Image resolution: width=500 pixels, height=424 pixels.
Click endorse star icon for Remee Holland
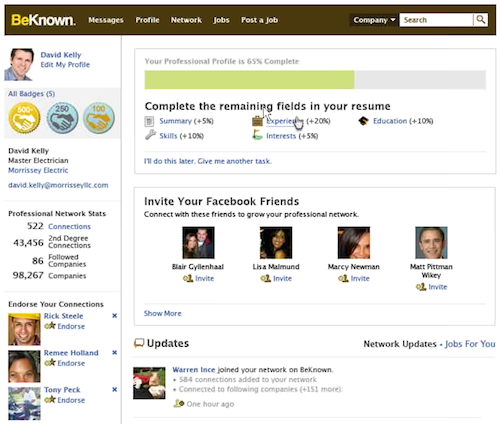[x=50, y=362]
